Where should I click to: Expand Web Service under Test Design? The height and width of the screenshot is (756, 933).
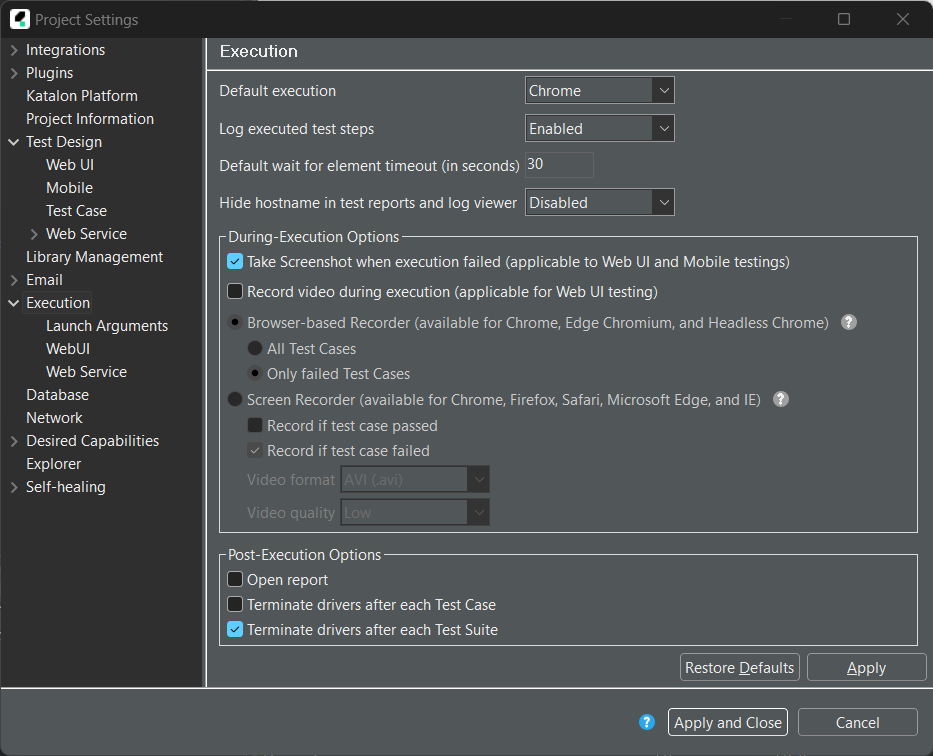click(34, 234)
